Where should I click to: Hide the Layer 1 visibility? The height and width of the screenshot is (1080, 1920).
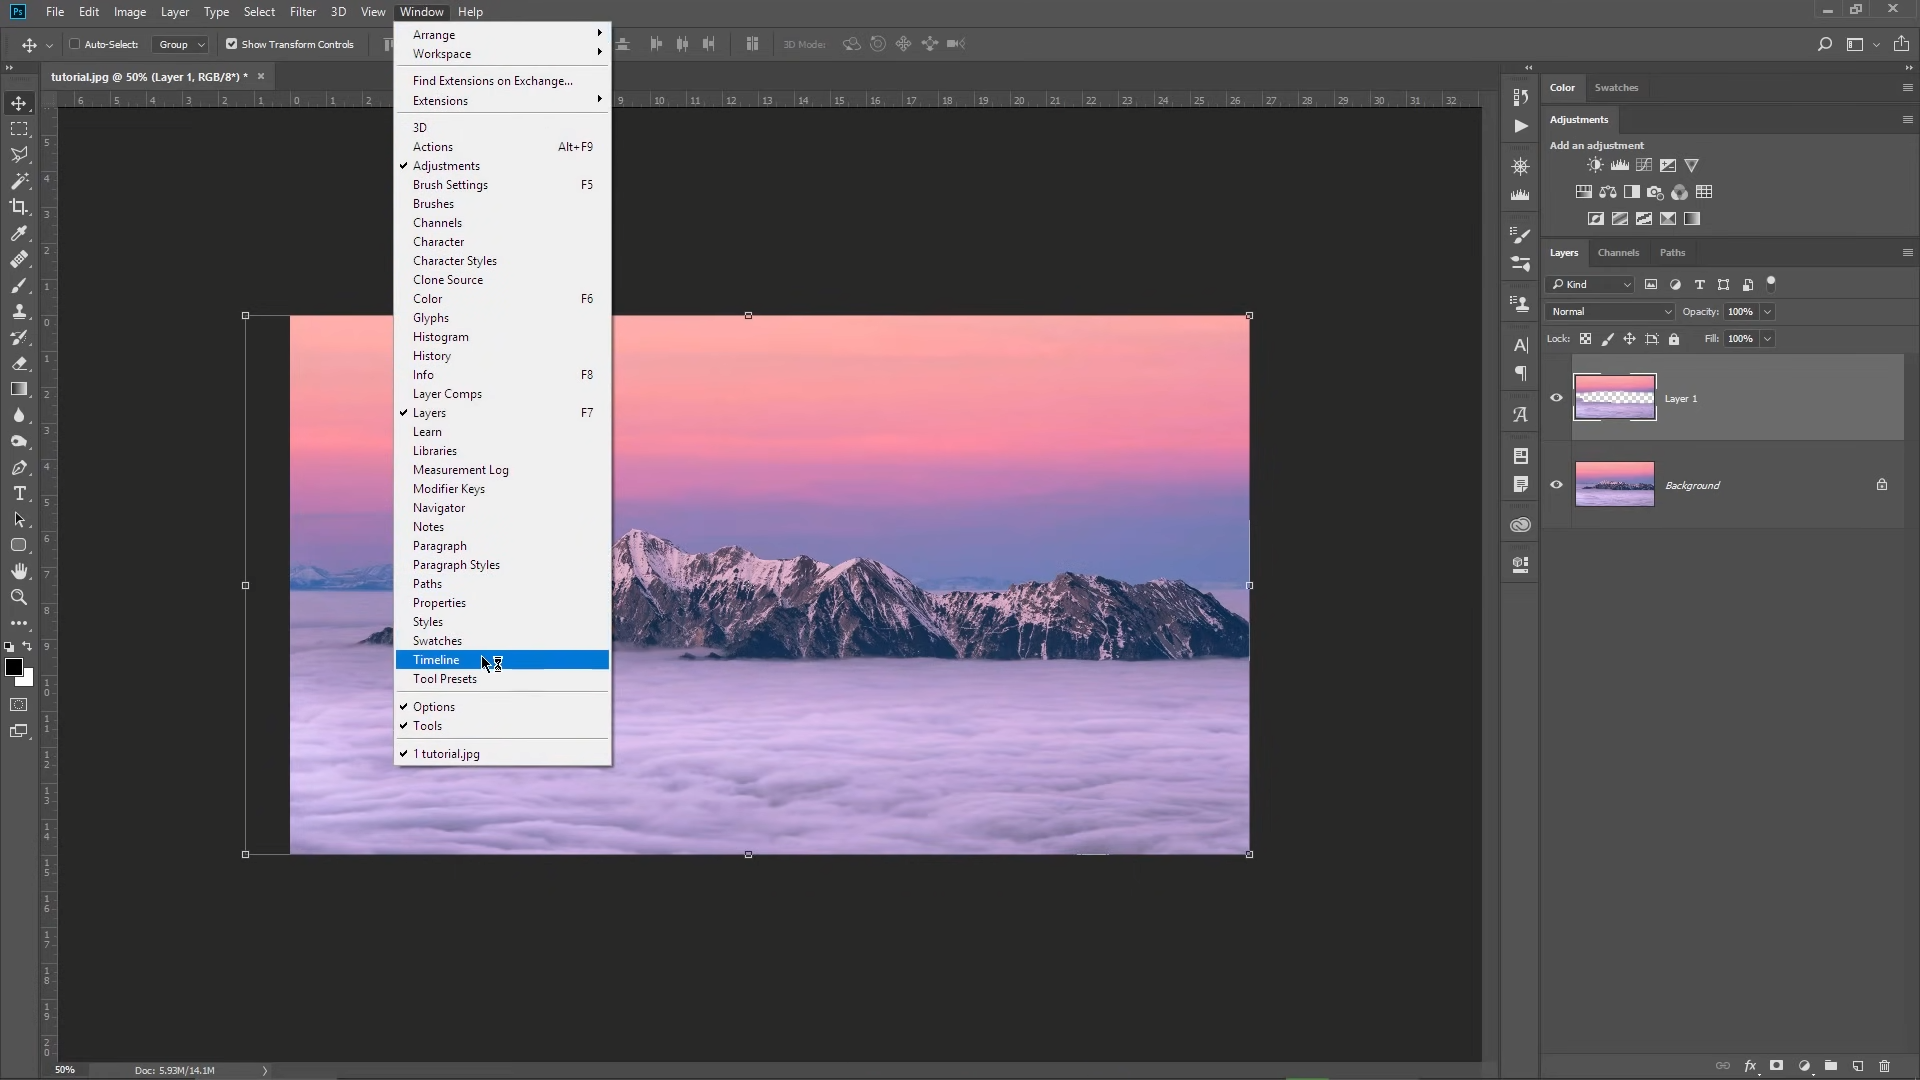pyautogui.click(x=1556, y=398)
